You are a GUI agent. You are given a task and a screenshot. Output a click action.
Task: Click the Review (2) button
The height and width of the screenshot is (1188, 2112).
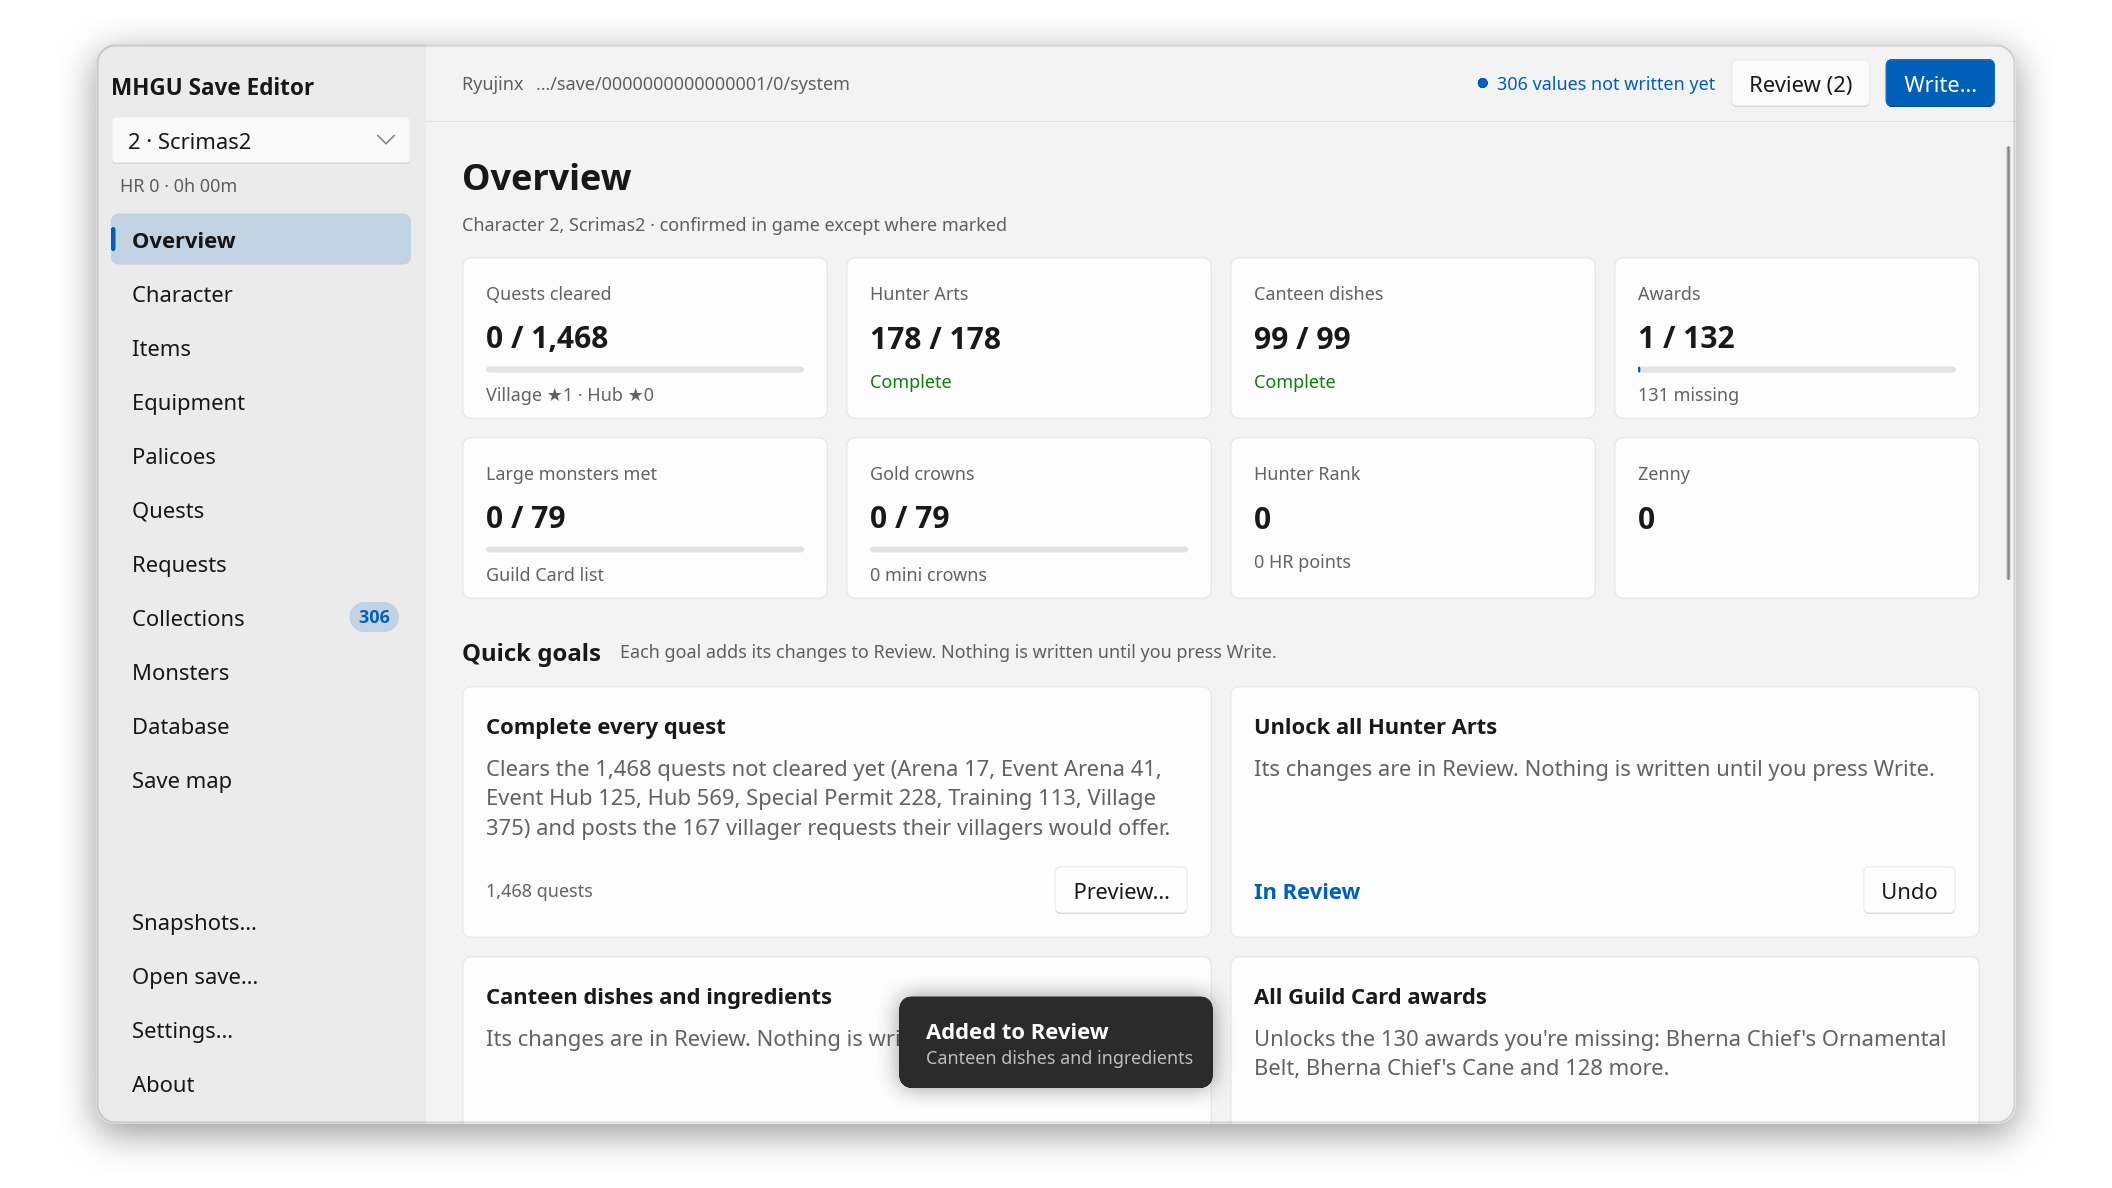[x=1800, y=84]
